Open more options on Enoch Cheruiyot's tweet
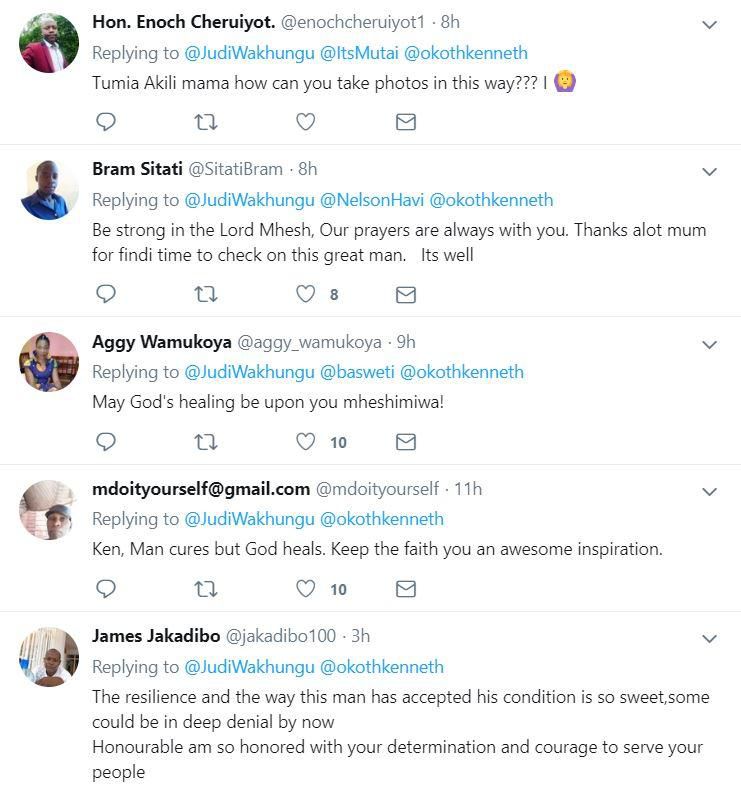 [x=709, y=24]
